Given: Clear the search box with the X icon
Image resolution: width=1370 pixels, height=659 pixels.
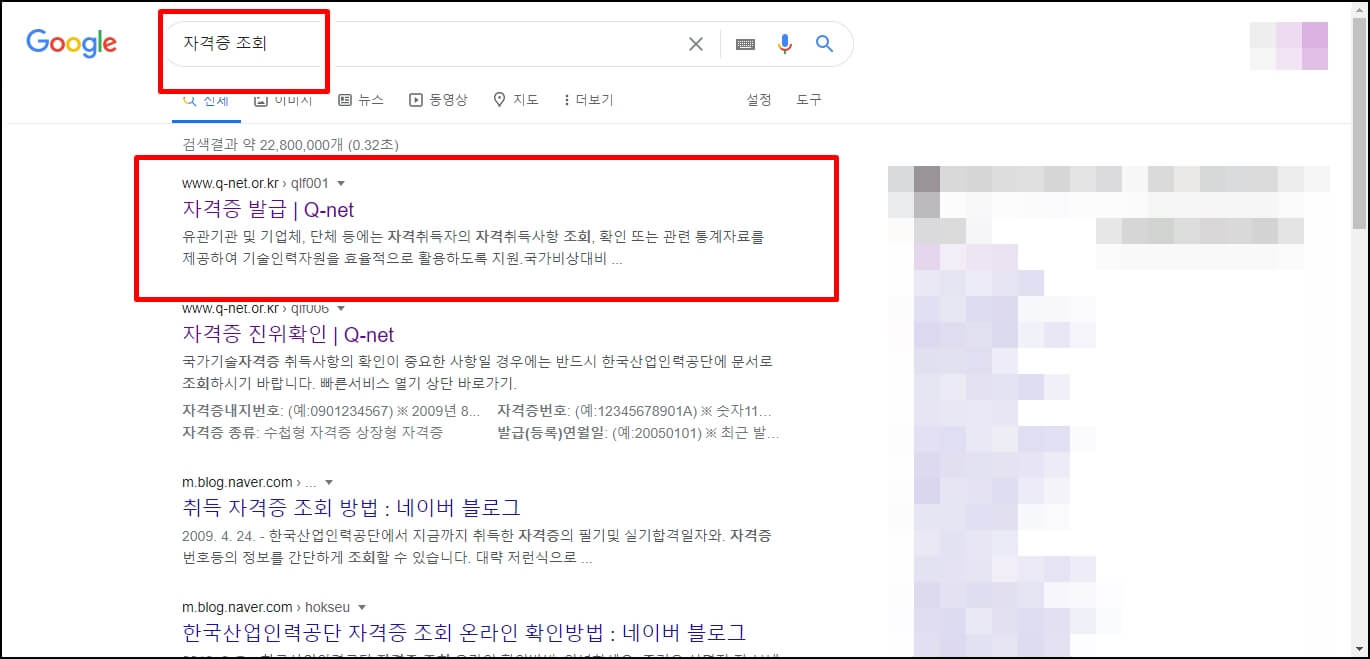Looking at the screenshot, I should 696,44.
